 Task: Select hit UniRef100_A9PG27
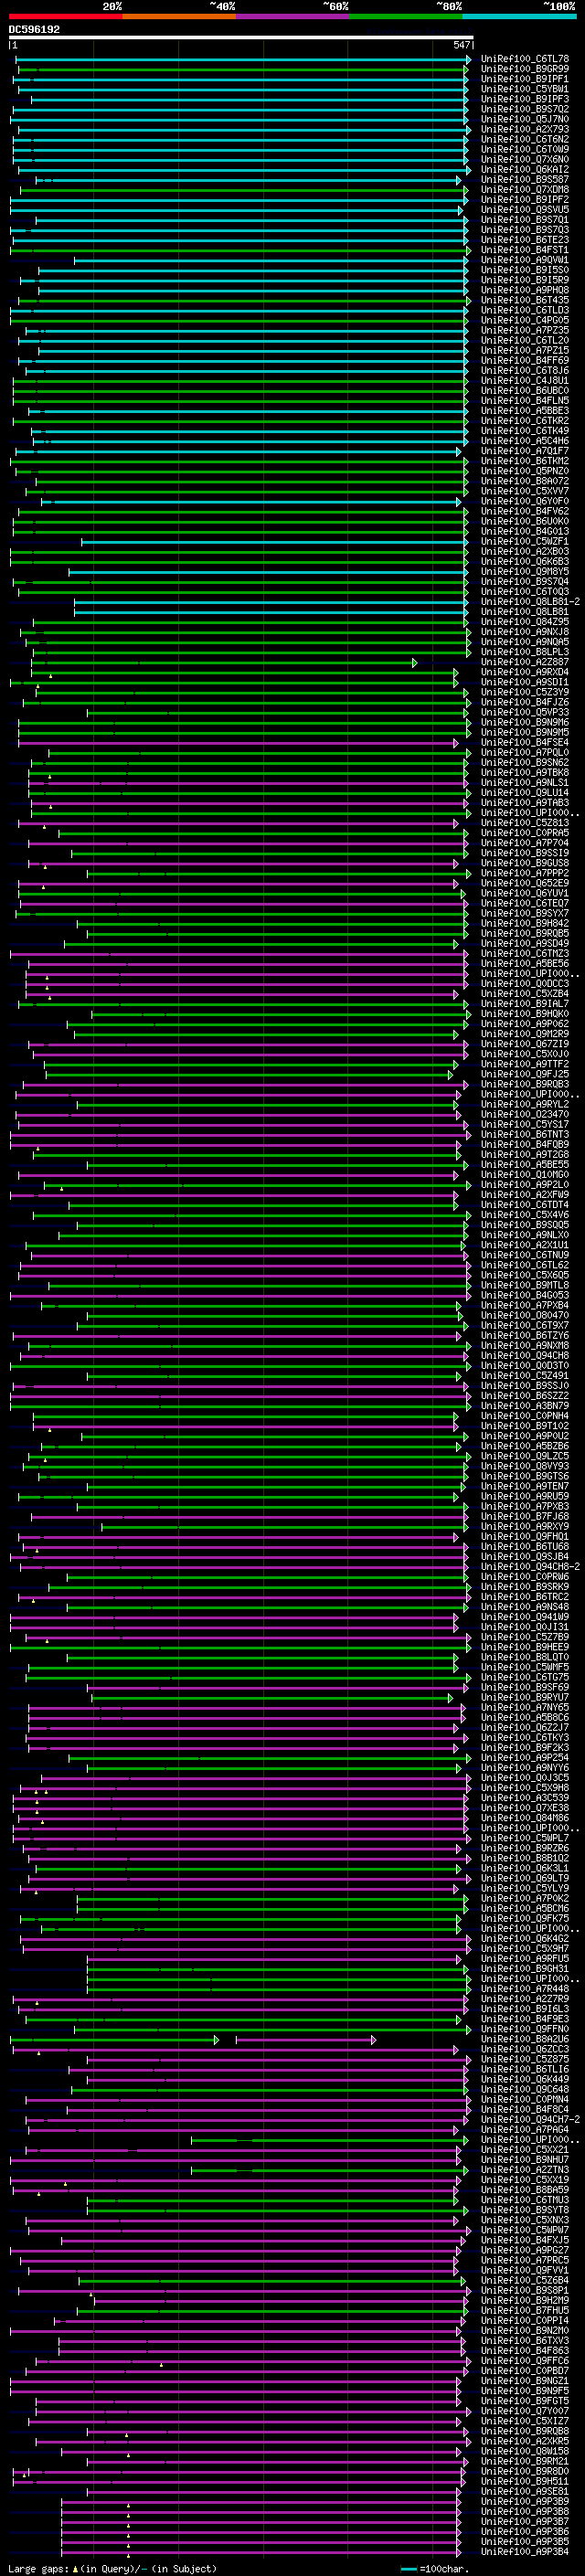tap(525, 2250)
